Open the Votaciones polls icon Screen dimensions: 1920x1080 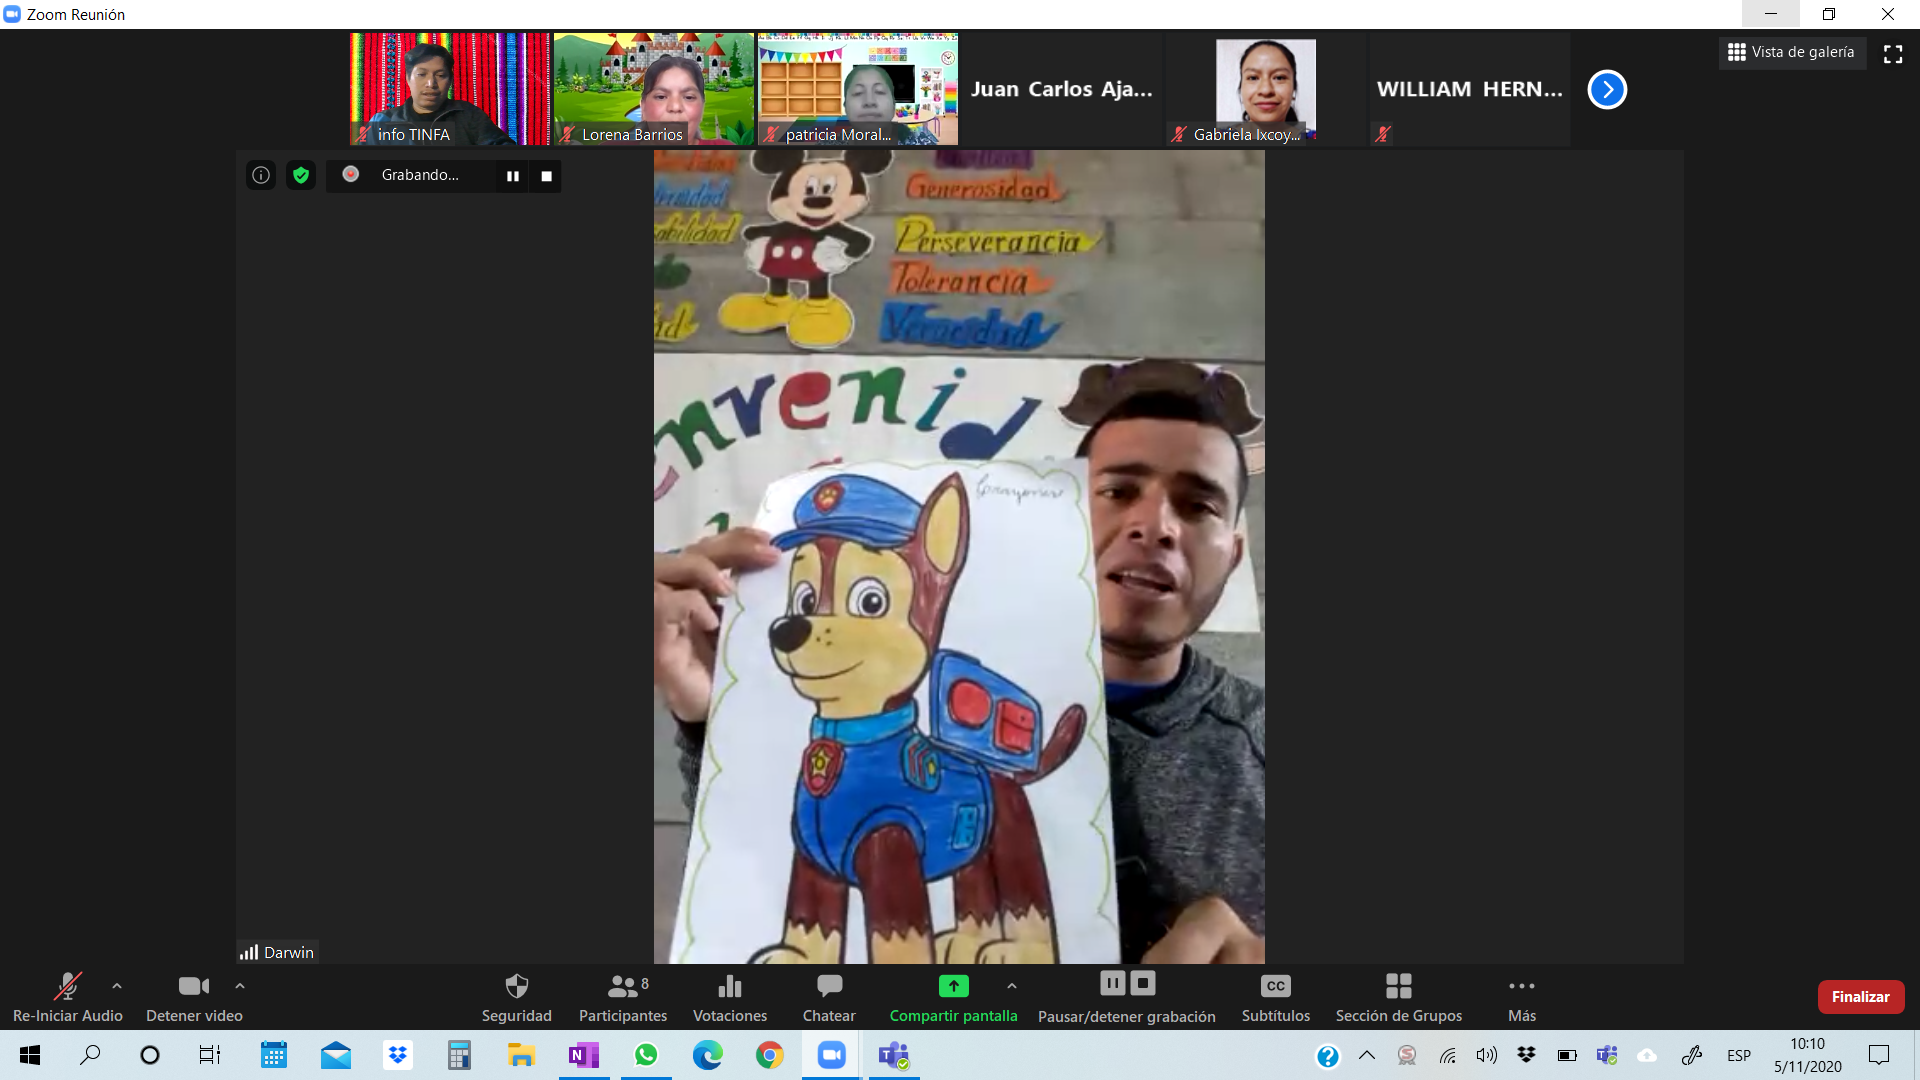coord(730,987)
